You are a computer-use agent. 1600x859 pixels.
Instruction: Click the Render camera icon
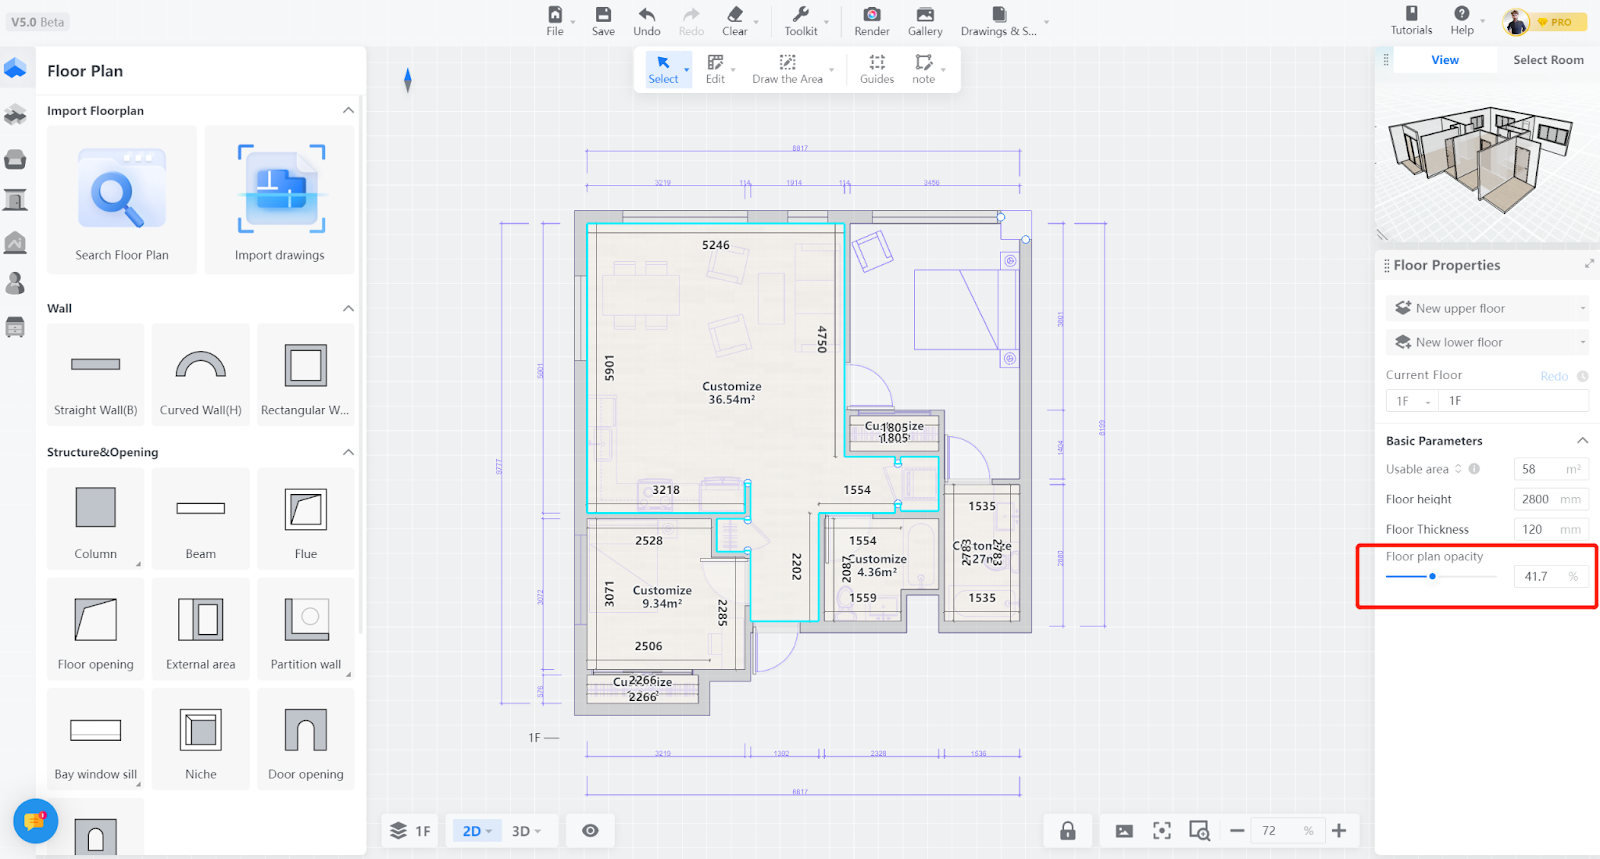[x=871, y=15]
